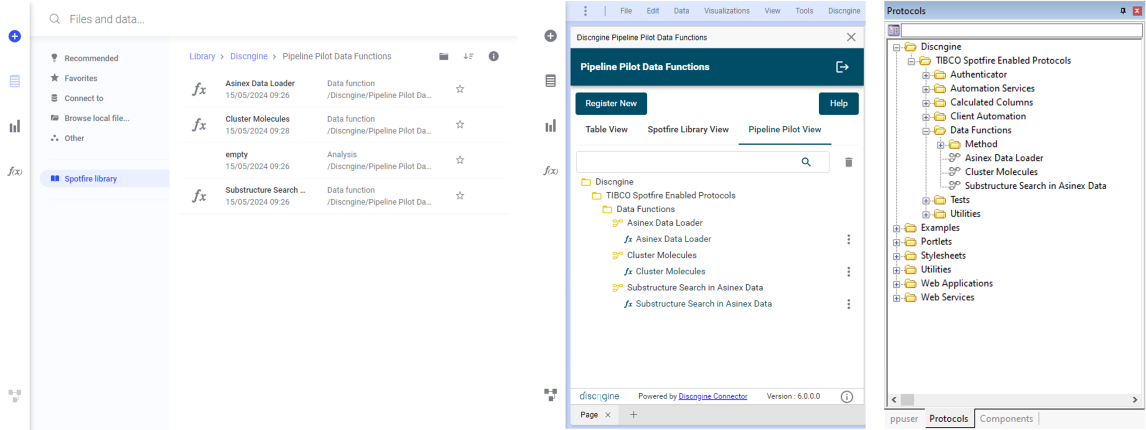Click the Register New button
The image size is (1146, 430).
611,104
